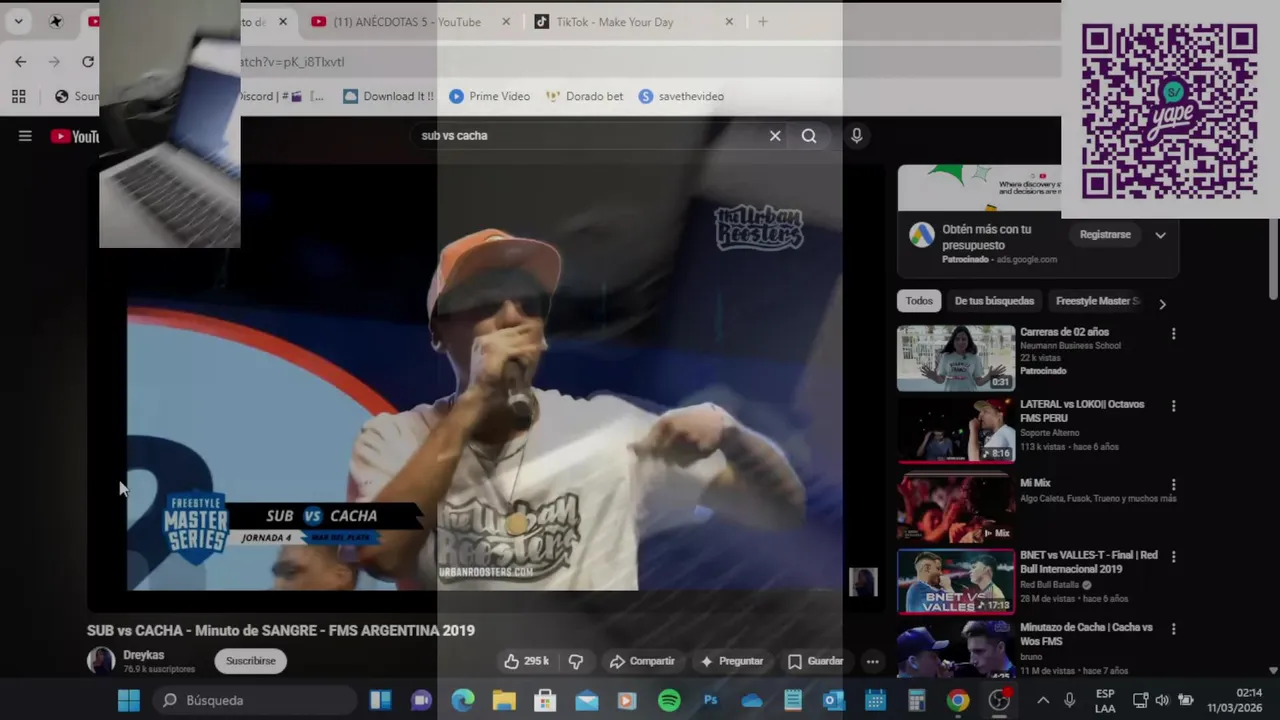Open BNET vs VALLES-T video thumbnail
Image resolution: width=1280 pixels, height=720 pixels.
click(x=956, y=581)
